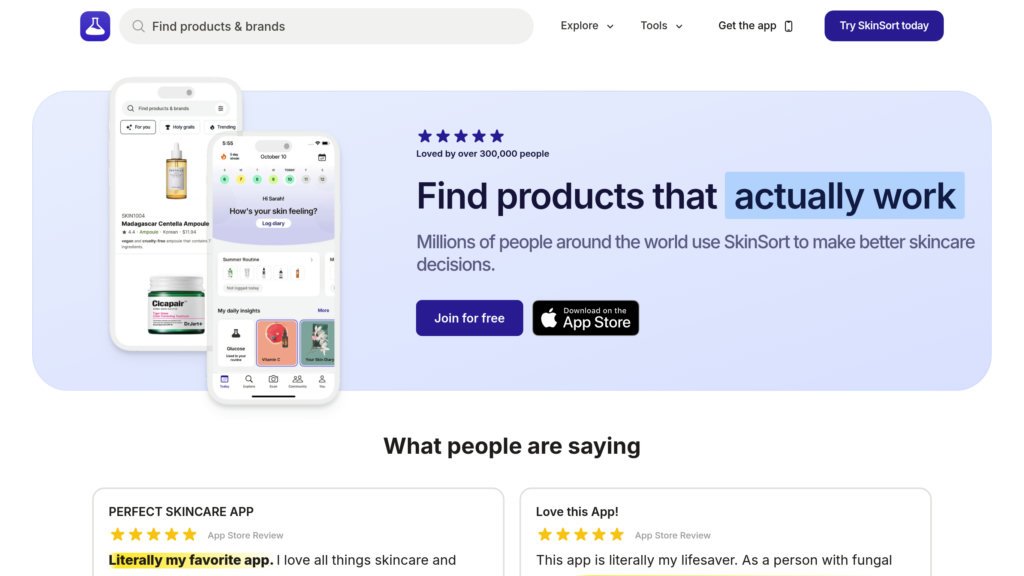Click the Try SkinSort today button
1024x576 pixels.
[x=883, y=26]
